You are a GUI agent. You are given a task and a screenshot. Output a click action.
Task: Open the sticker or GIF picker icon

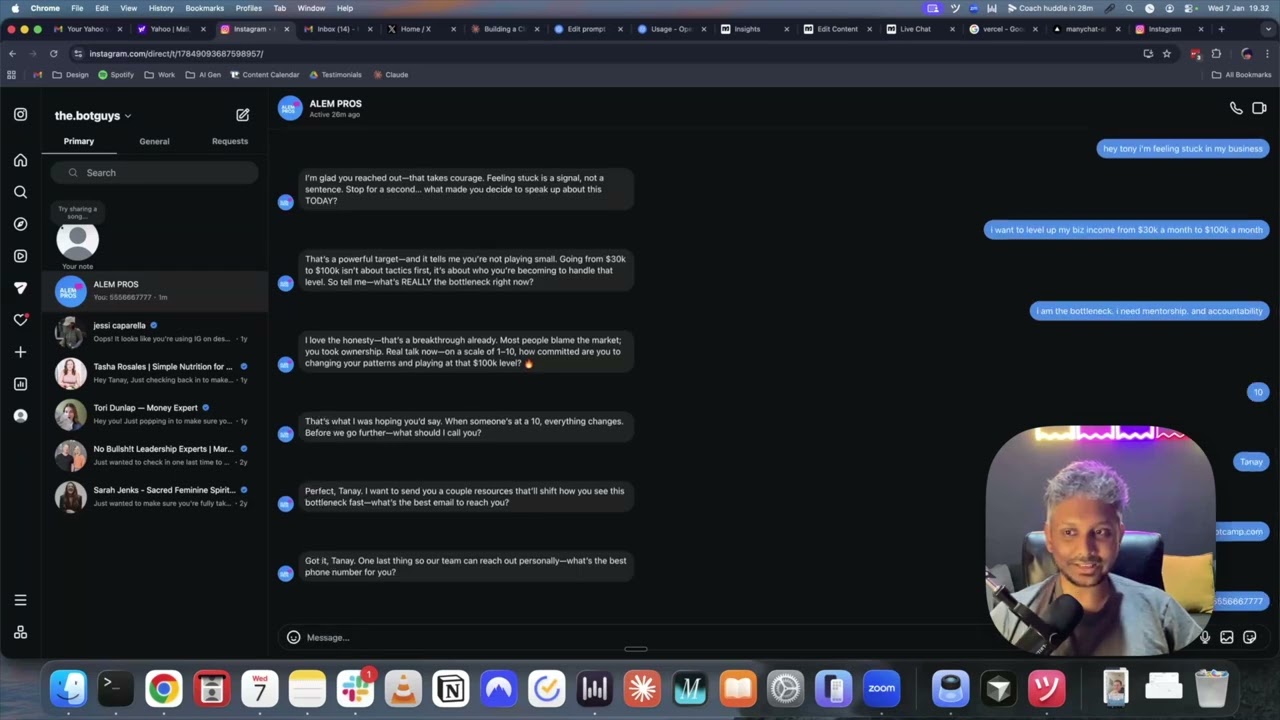[1250, 637]
